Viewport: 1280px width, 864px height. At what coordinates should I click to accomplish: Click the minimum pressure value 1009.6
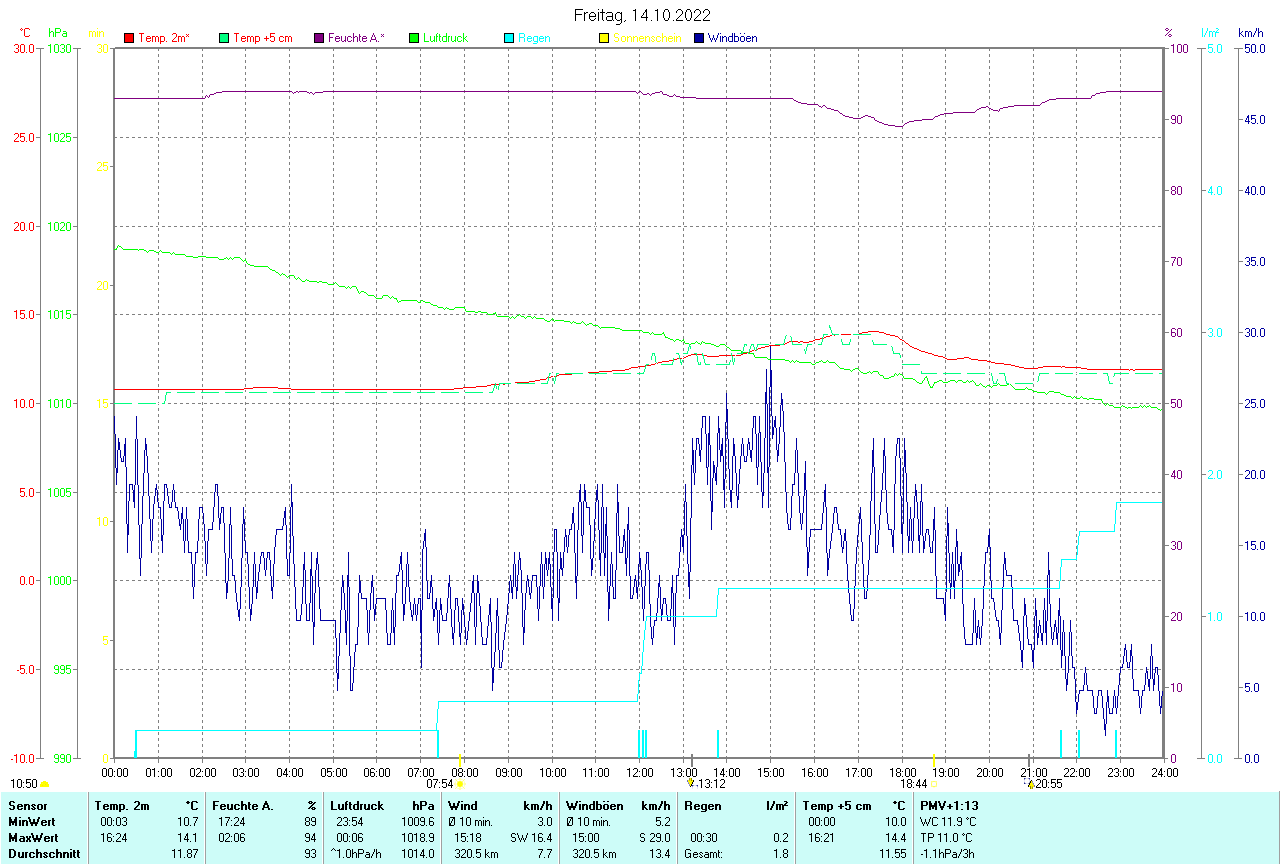[x=418, y=822]
